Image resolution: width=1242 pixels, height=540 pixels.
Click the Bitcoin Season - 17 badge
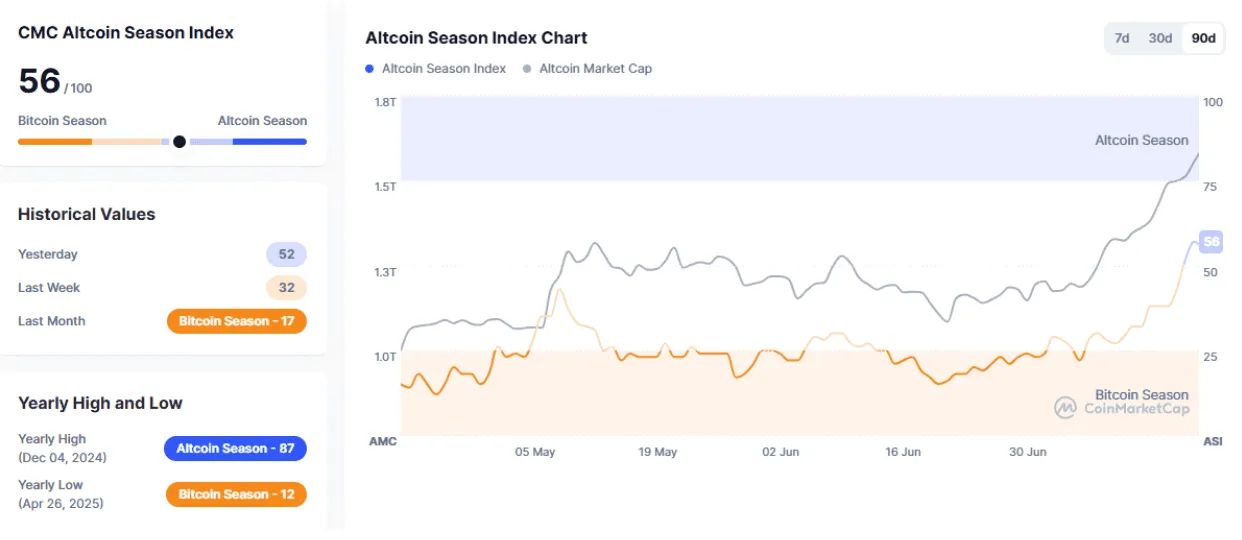point(237,321)
